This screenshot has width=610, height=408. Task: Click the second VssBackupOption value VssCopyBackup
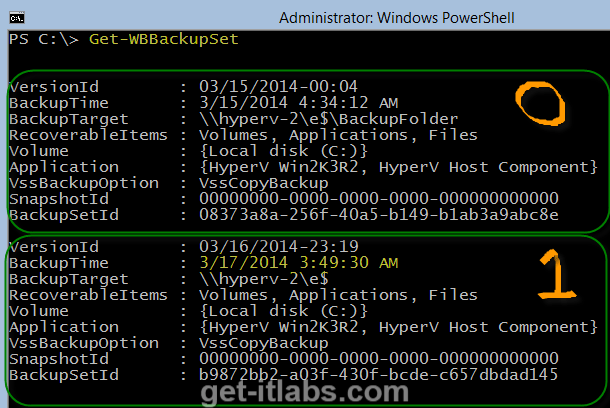coord(264,343)
